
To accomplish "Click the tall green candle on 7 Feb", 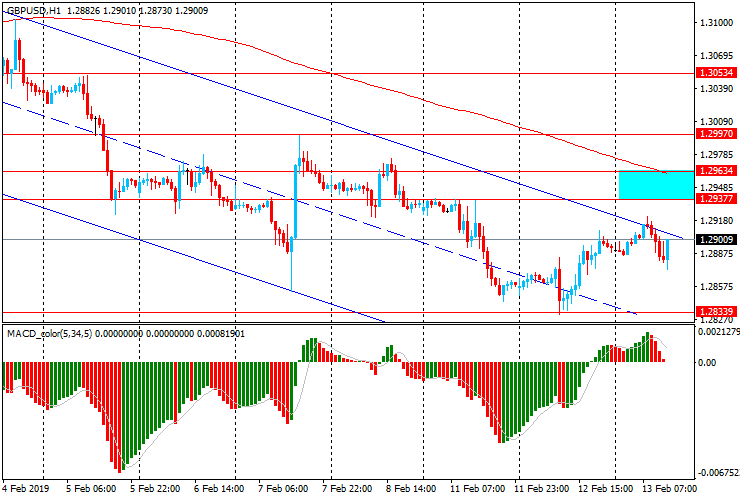I will point(296,200).
